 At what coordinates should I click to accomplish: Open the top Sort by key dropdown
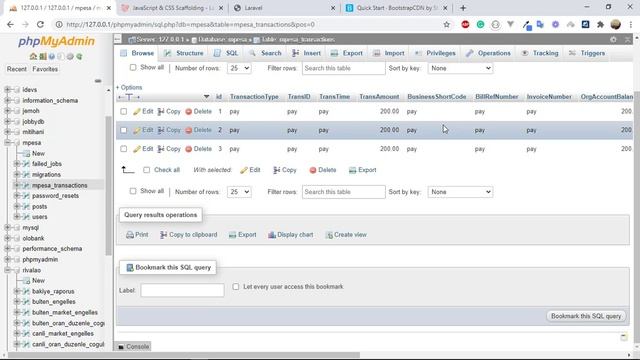(x=460, y=68)
